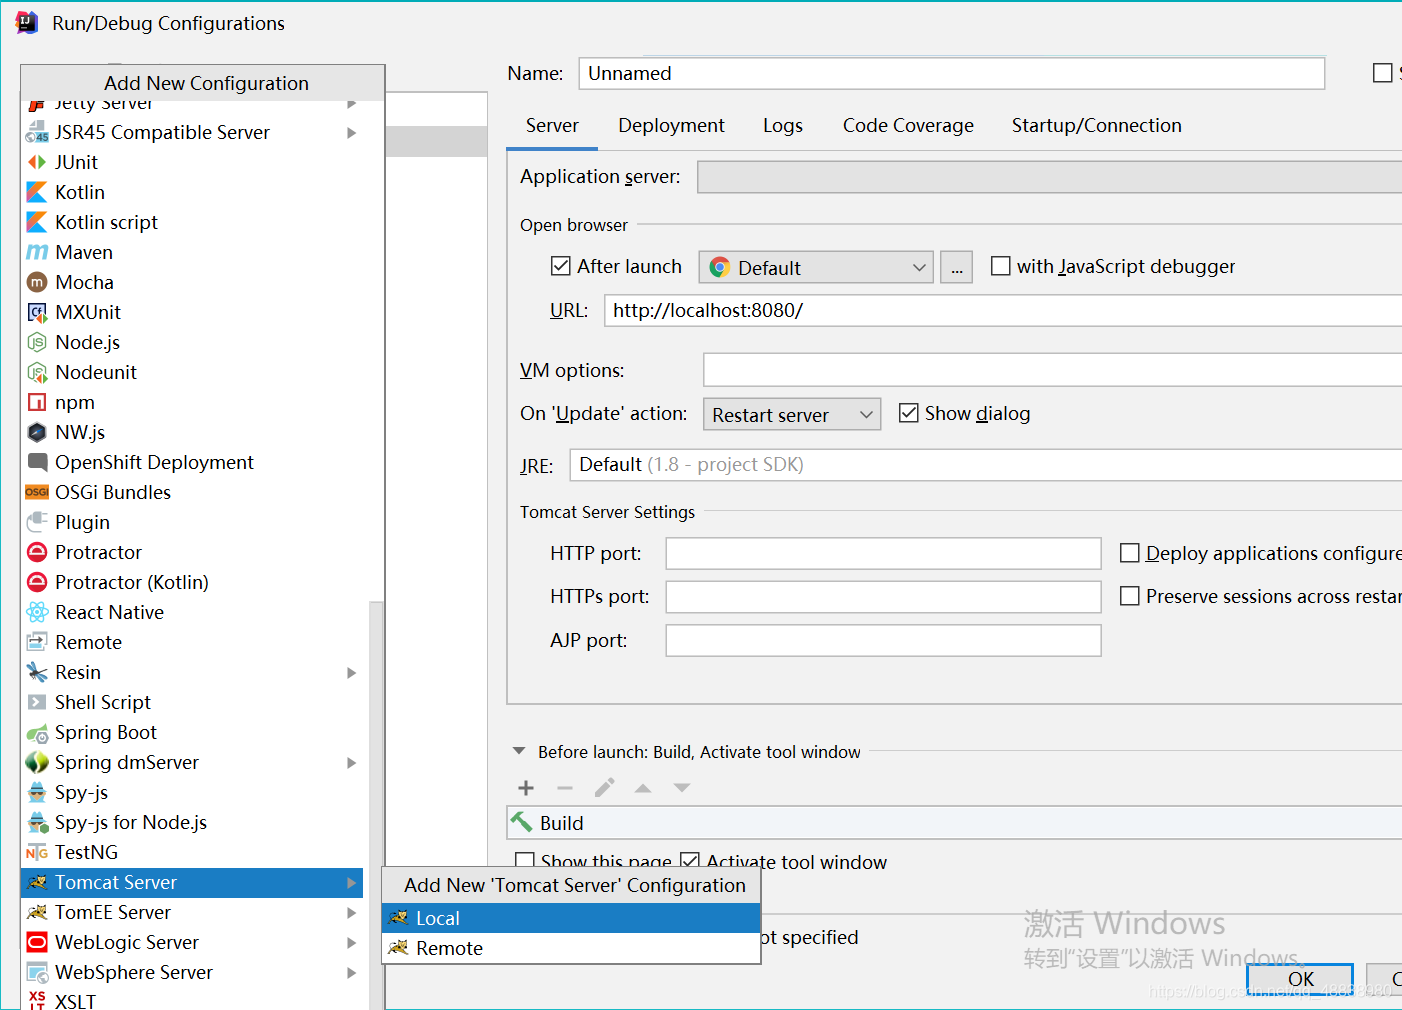This screenshot has height=1010, width=1402.
Task: Switch to the Deployment tab
Action: [x=671, y=126]
